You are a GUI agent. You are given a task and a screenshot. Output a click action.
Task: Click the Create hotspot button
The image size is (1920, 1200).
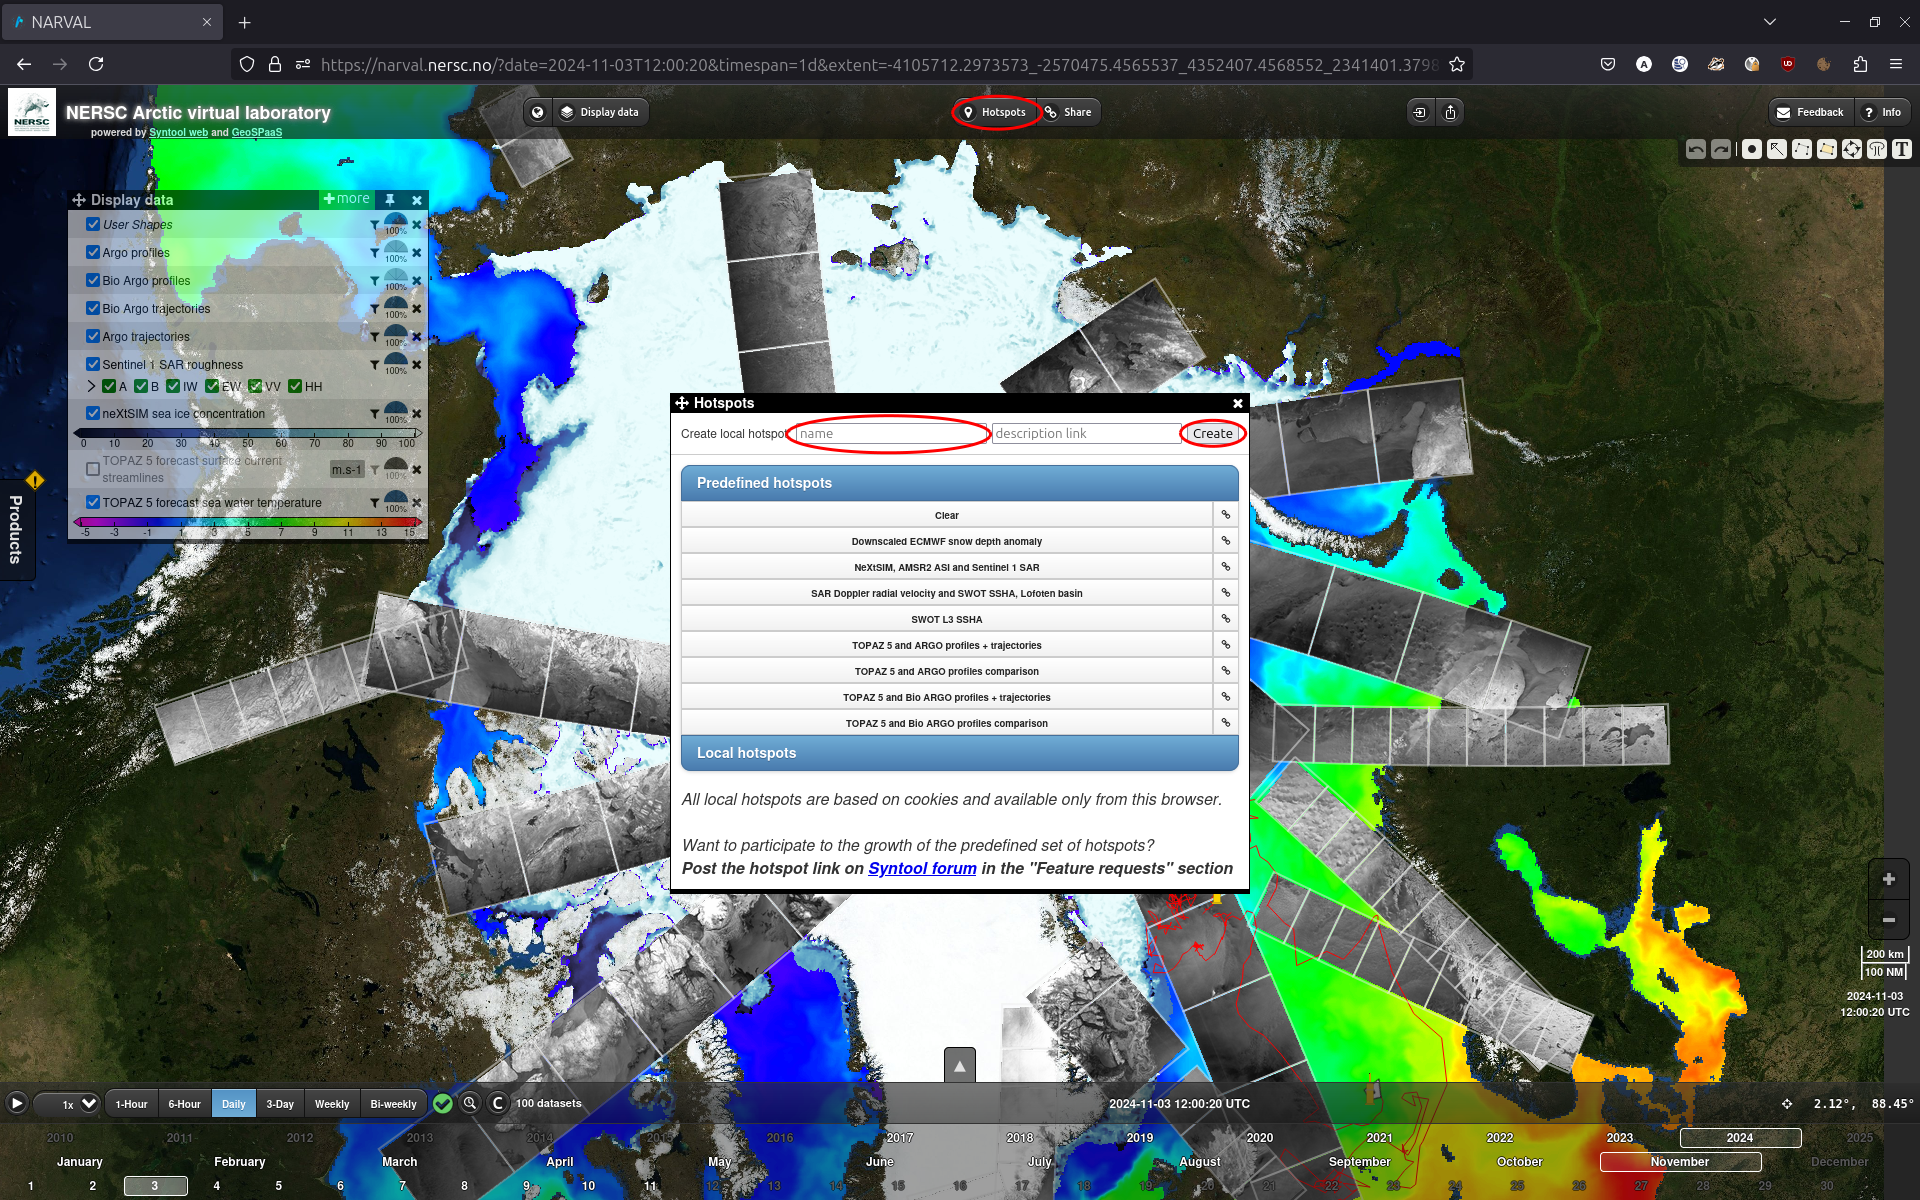(1213, 434)
